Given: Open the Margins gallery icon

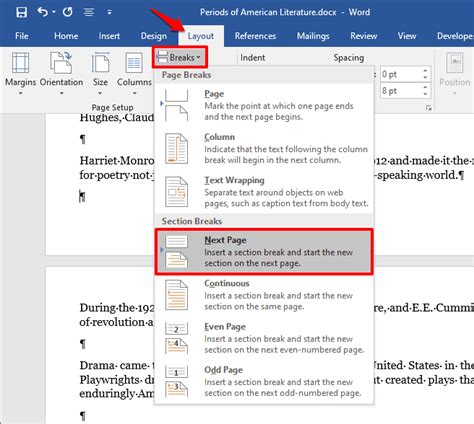Looking at the screenshot, I should point(20,63).
